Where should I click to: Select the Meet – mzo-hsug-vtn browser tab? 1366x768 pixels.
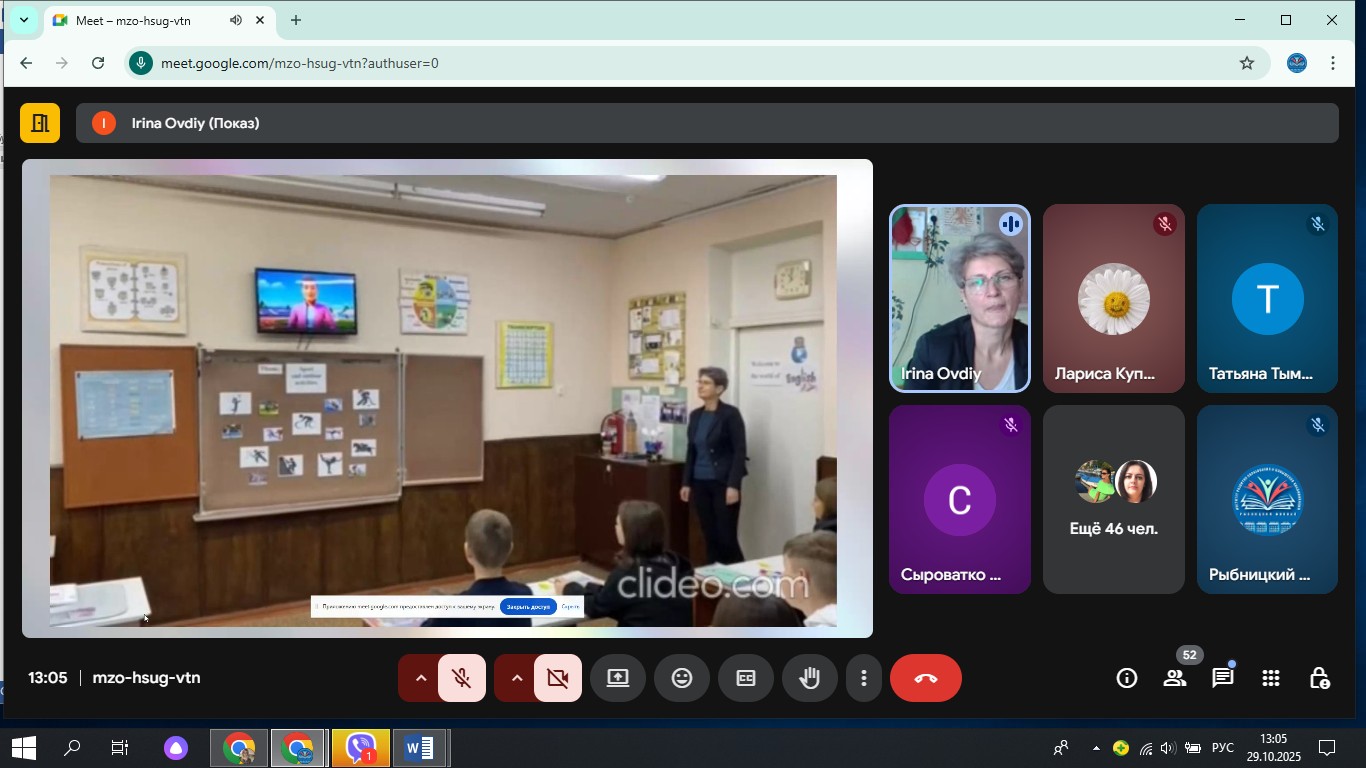point(150,20)
